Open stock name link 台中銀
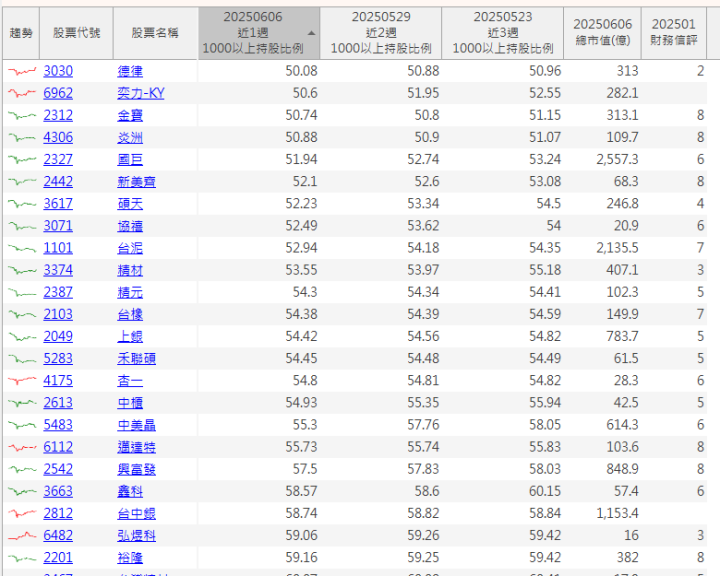The image size is (720, 576). (x=136, y=513)
